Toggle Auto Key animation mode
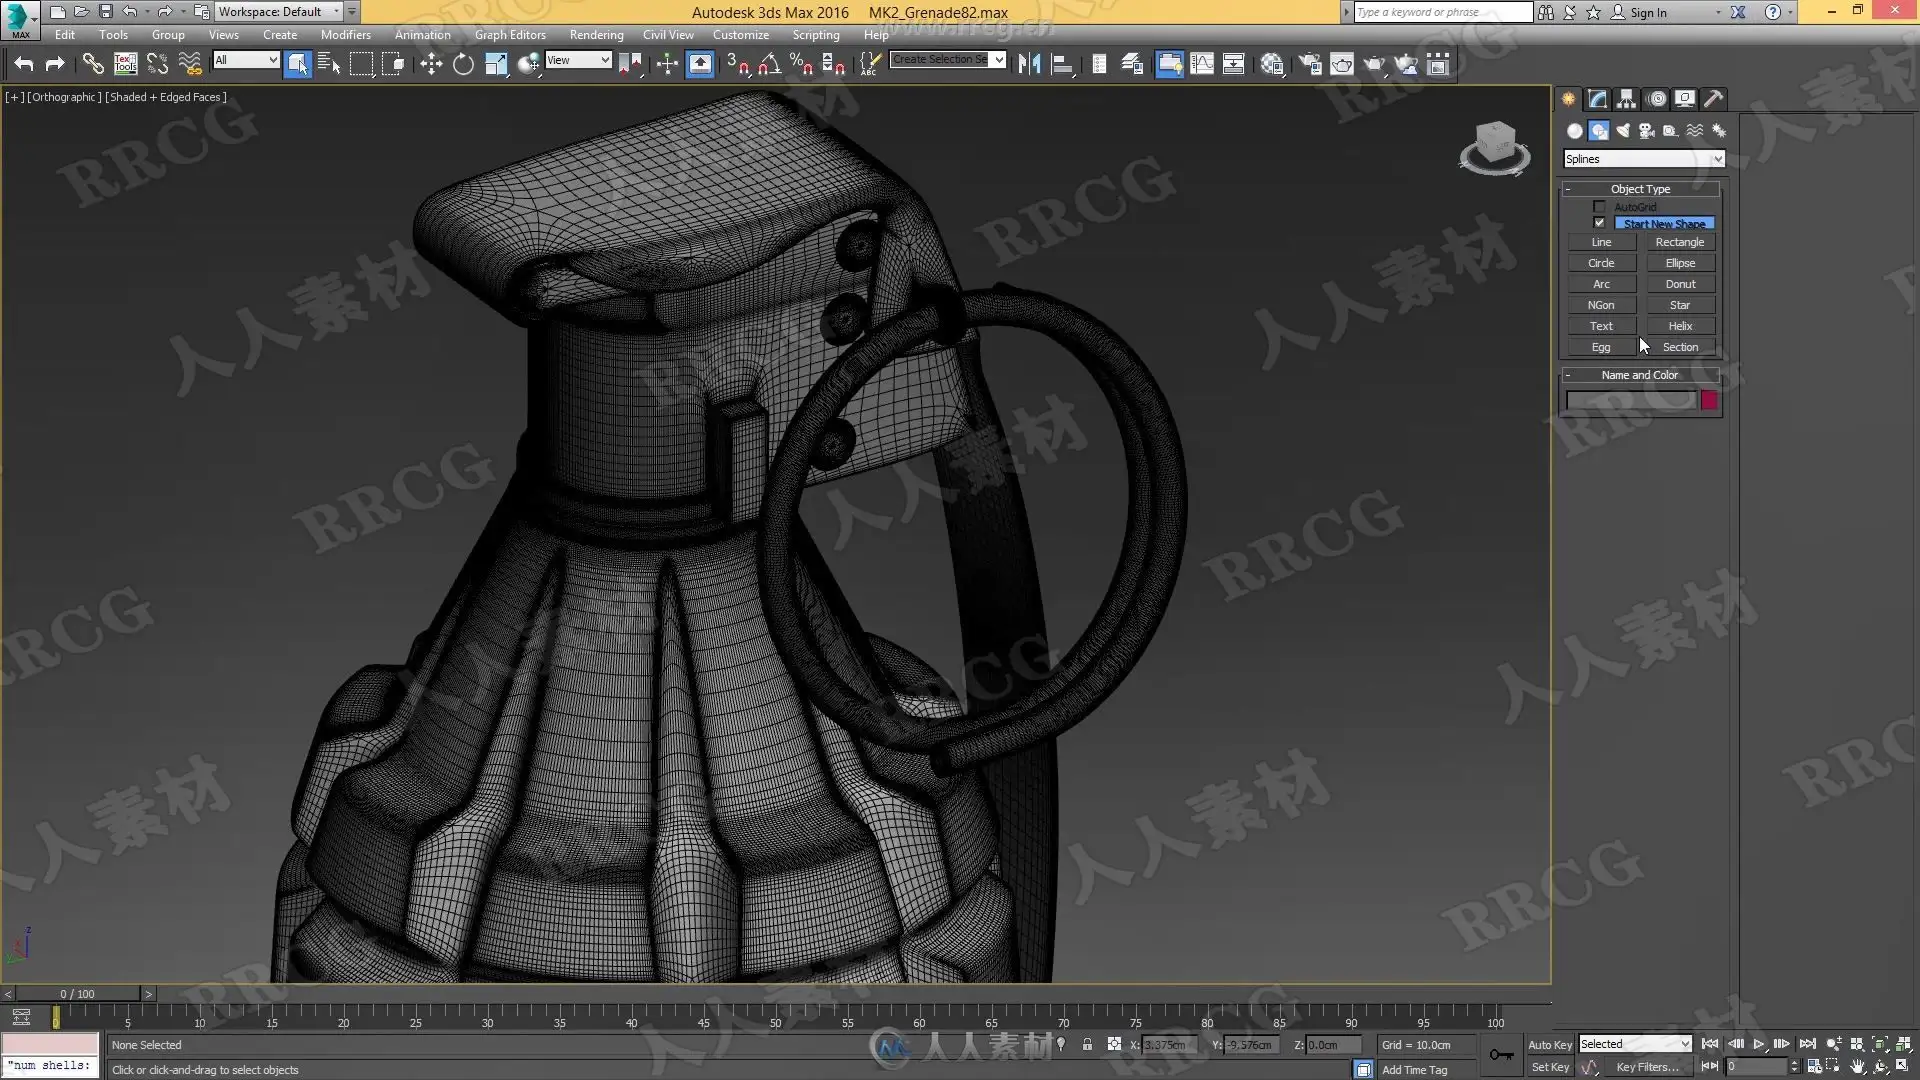 [x=1549, y=1044]
